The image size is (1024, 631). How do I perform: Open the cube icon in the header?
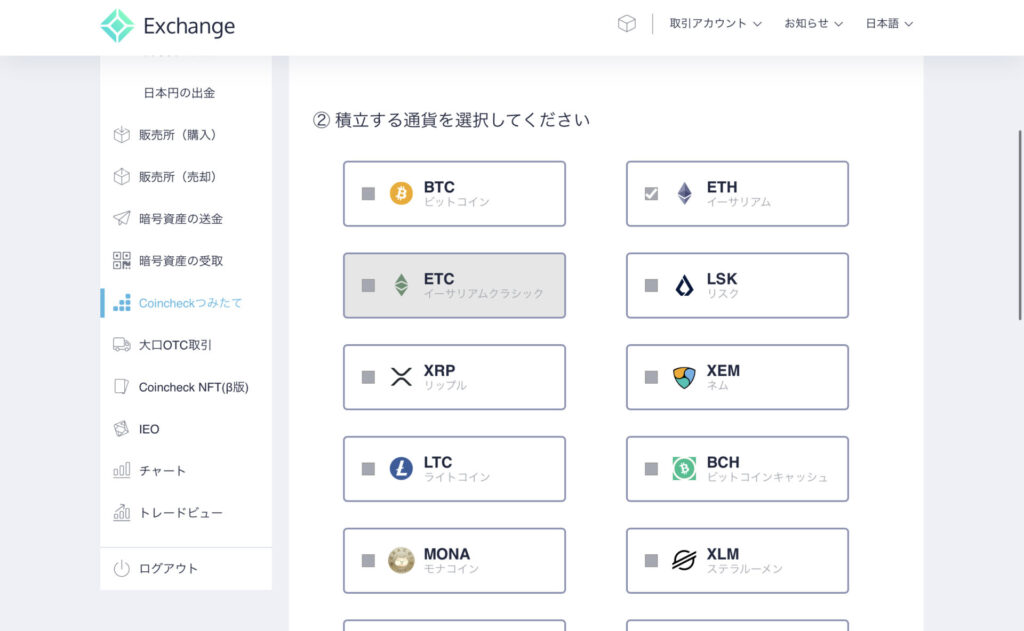(x=626, y=24)
